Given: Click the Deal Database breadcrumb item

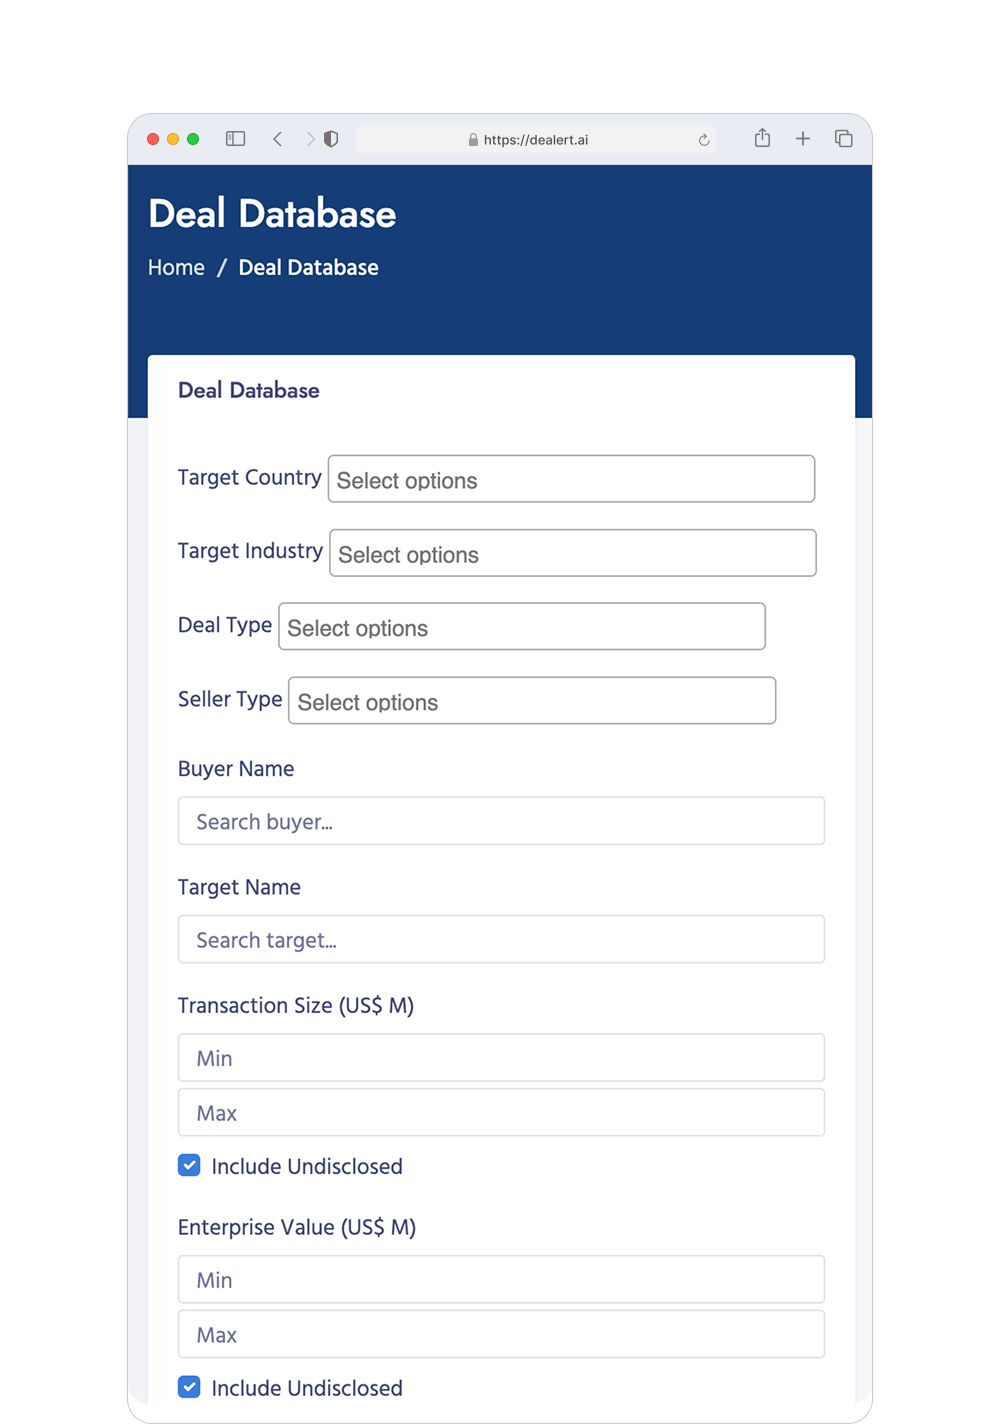Looking at the screenshot, I should [x=308, y=268].
